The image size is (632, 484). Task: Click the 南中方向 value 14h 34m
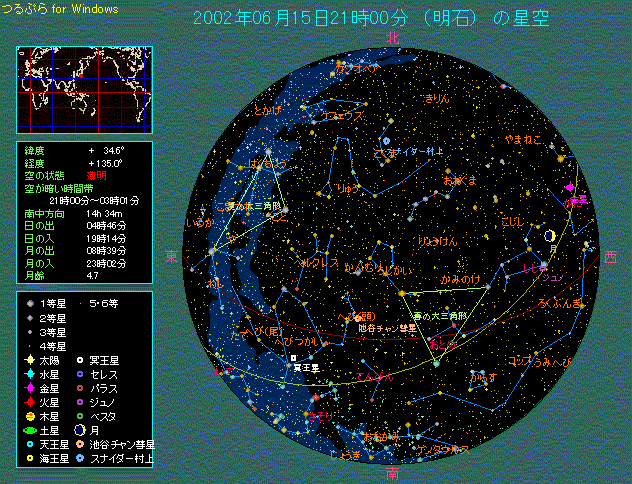click(x=104, y=214)
